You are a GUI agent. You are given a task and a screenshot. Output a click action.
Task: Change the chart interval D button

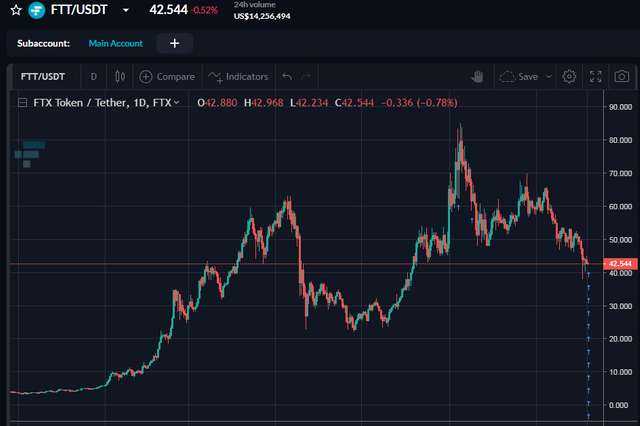93,77
